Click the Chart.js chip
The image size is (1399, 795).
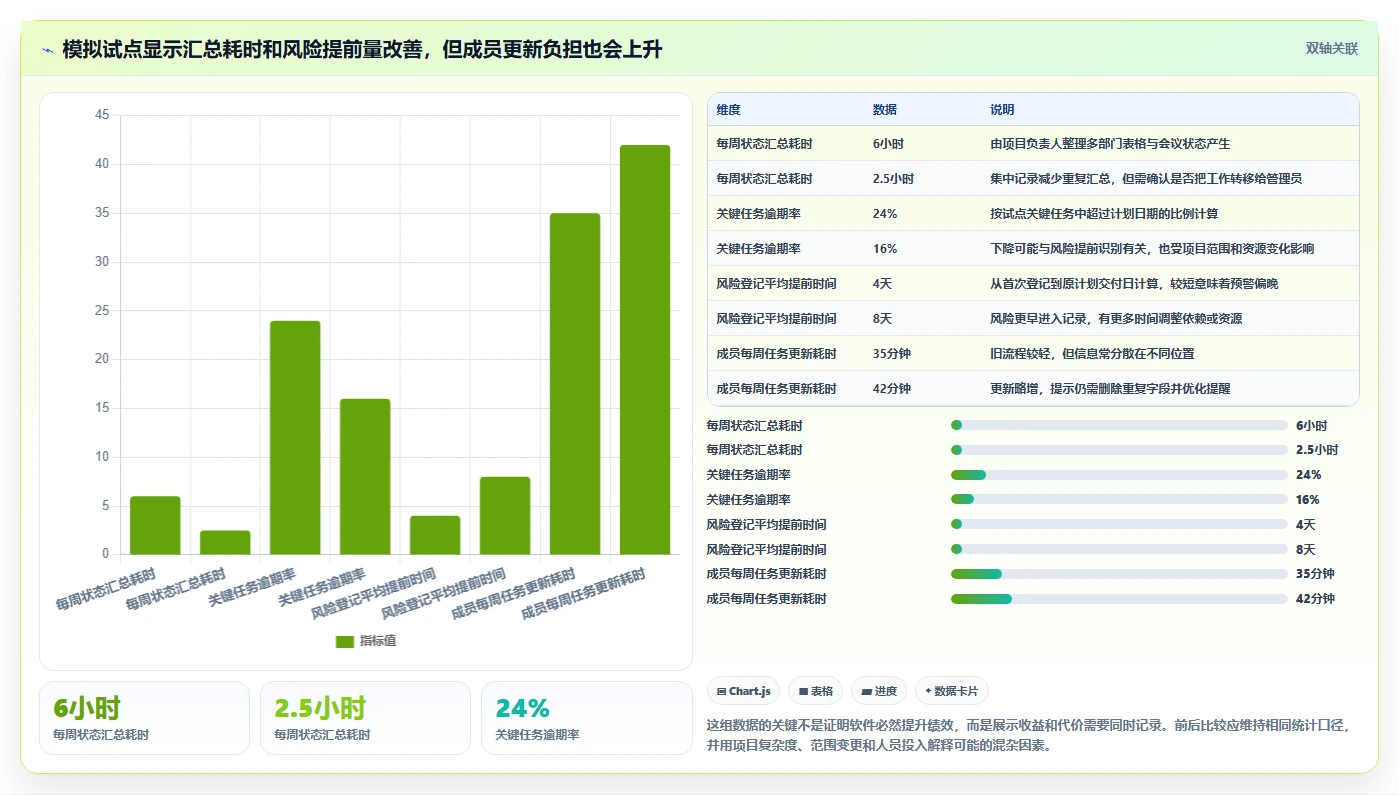coord(743,691)
